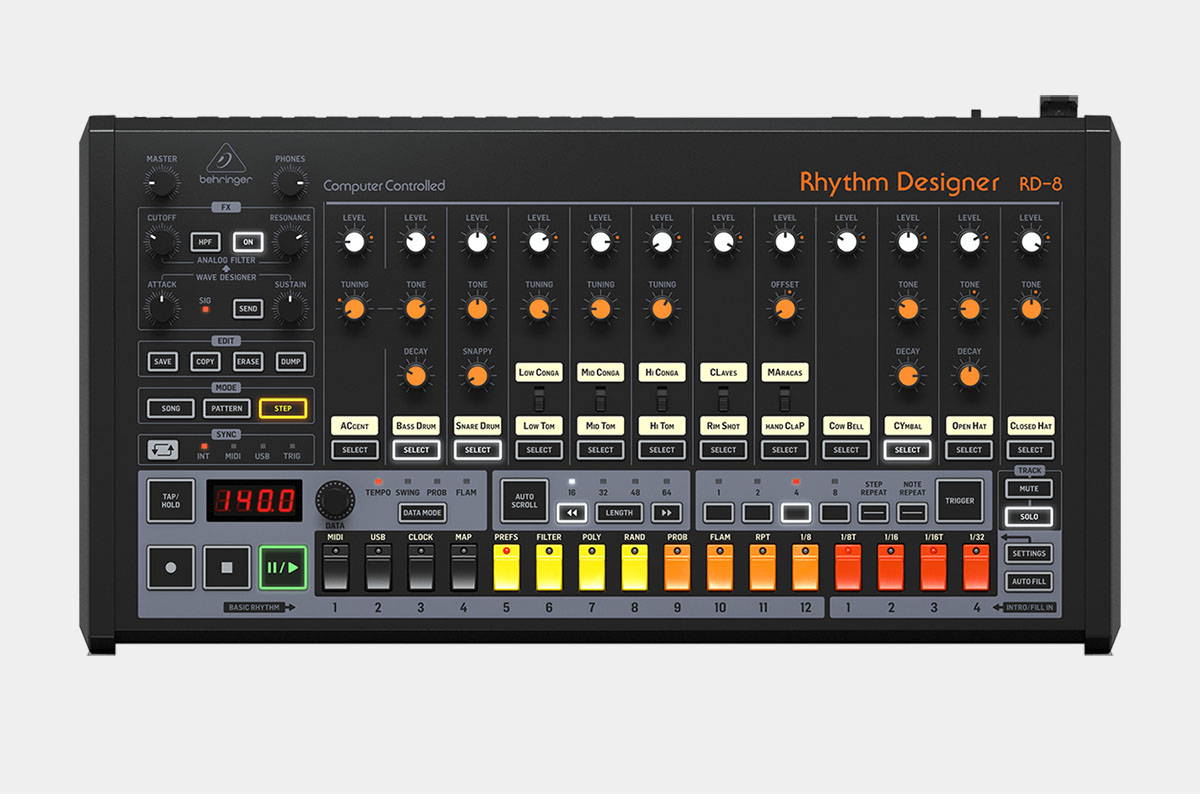Click the red 1/32 step key
The height and width of the screenshot is (794, 1200).
click(976, 566)
